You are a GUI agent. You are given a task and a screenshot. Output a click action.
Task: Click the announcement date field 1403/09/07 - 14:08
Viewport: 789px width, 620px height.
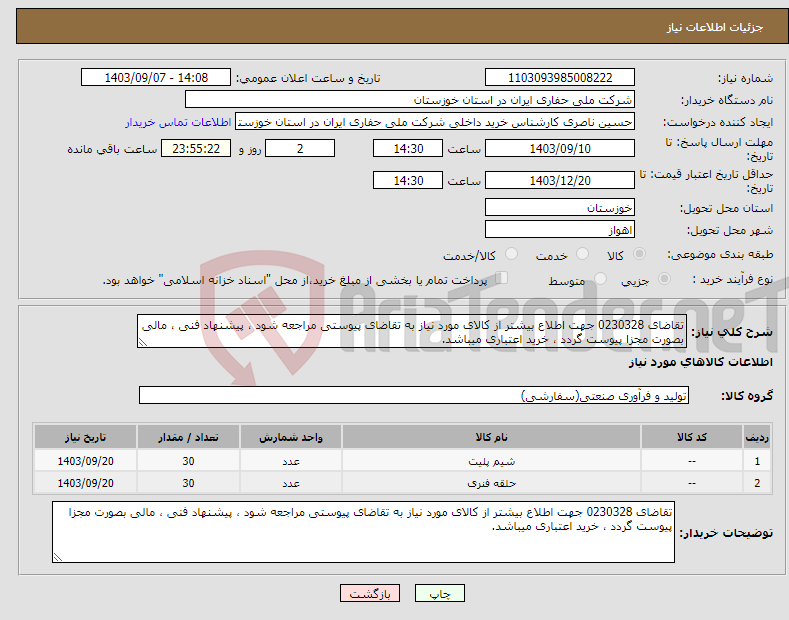click(x=156, y=78)
